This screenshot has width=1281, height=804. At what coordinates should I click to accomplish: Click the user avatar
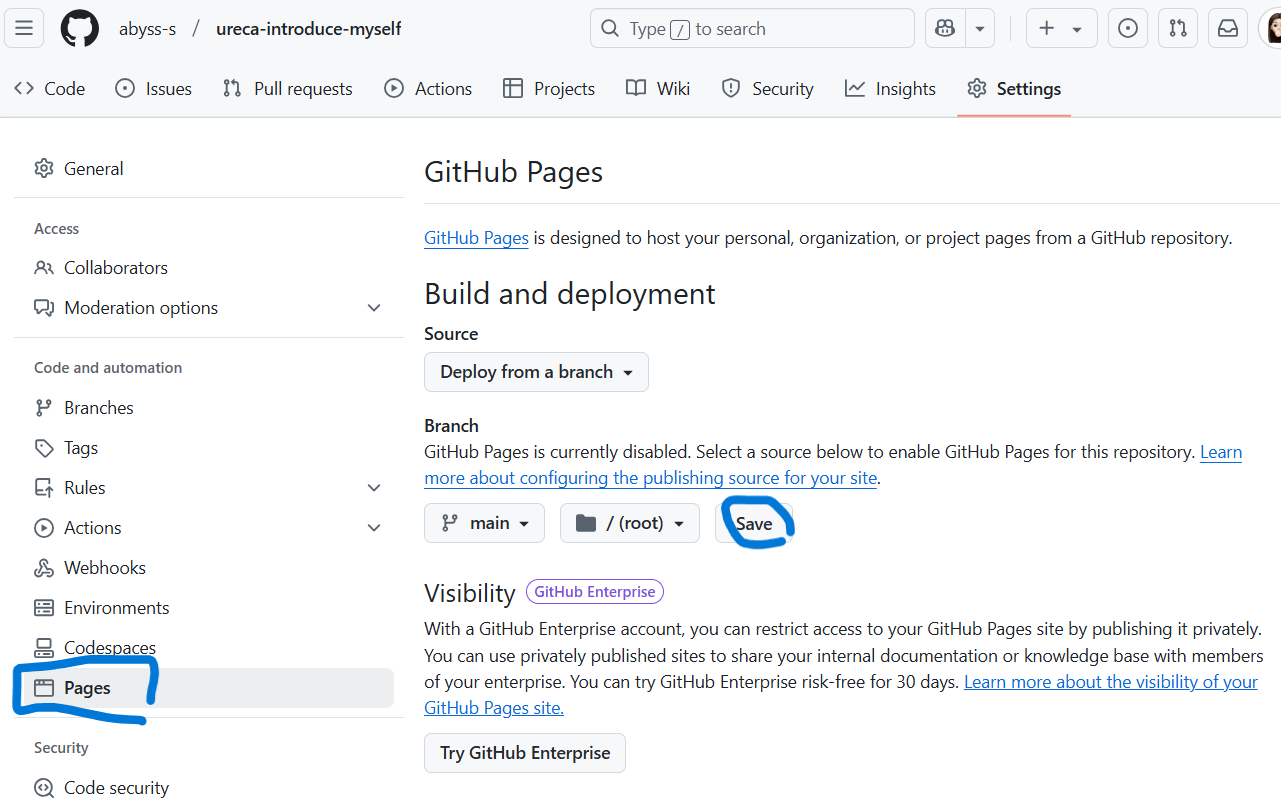coord(1273,28)
